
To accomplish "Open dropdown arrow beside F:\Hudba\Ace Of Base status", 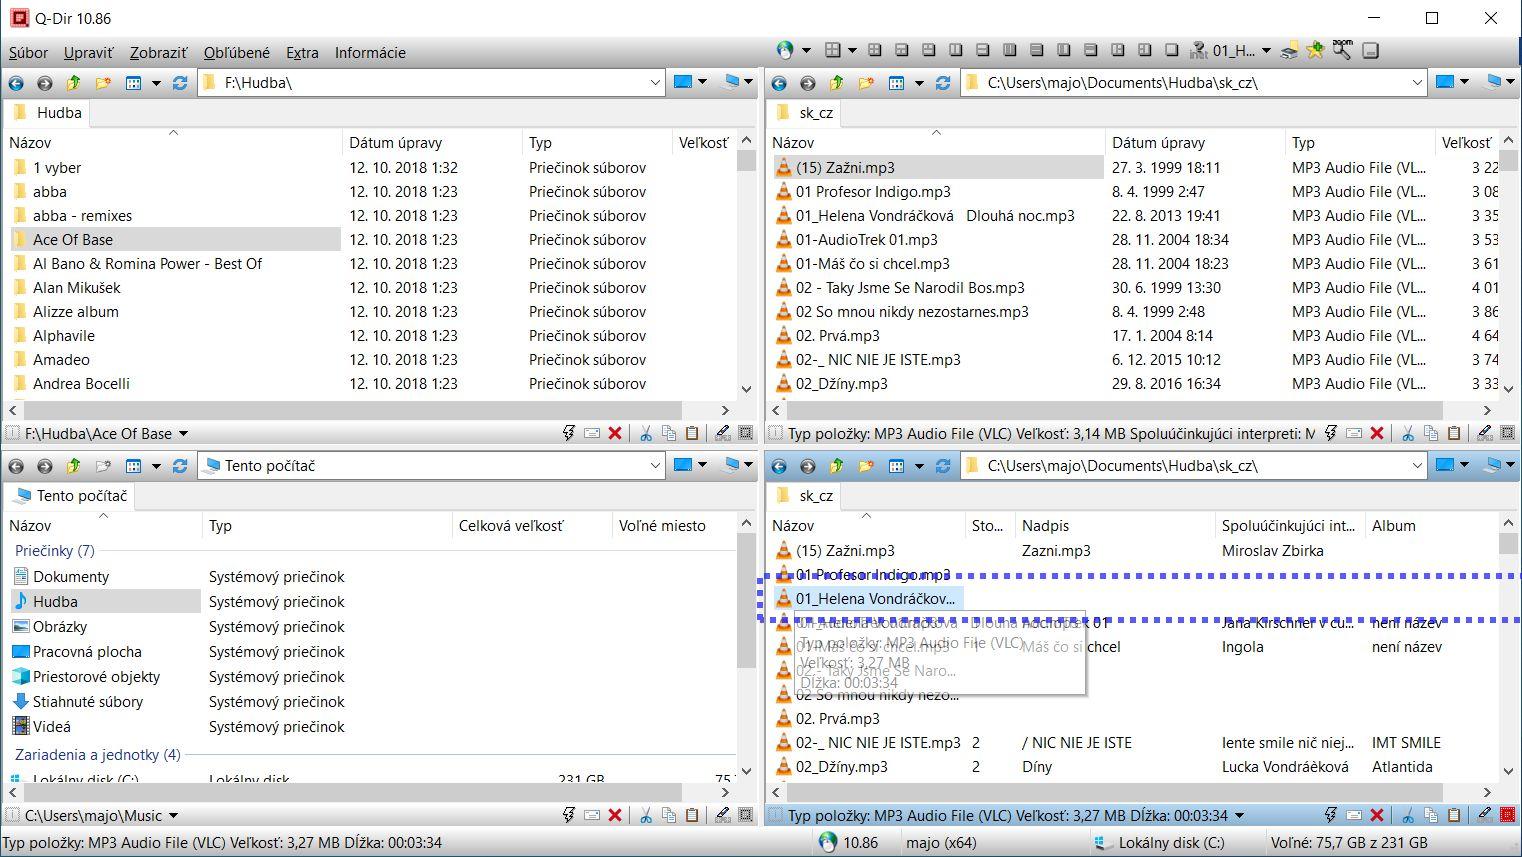I will click(183, 434).
